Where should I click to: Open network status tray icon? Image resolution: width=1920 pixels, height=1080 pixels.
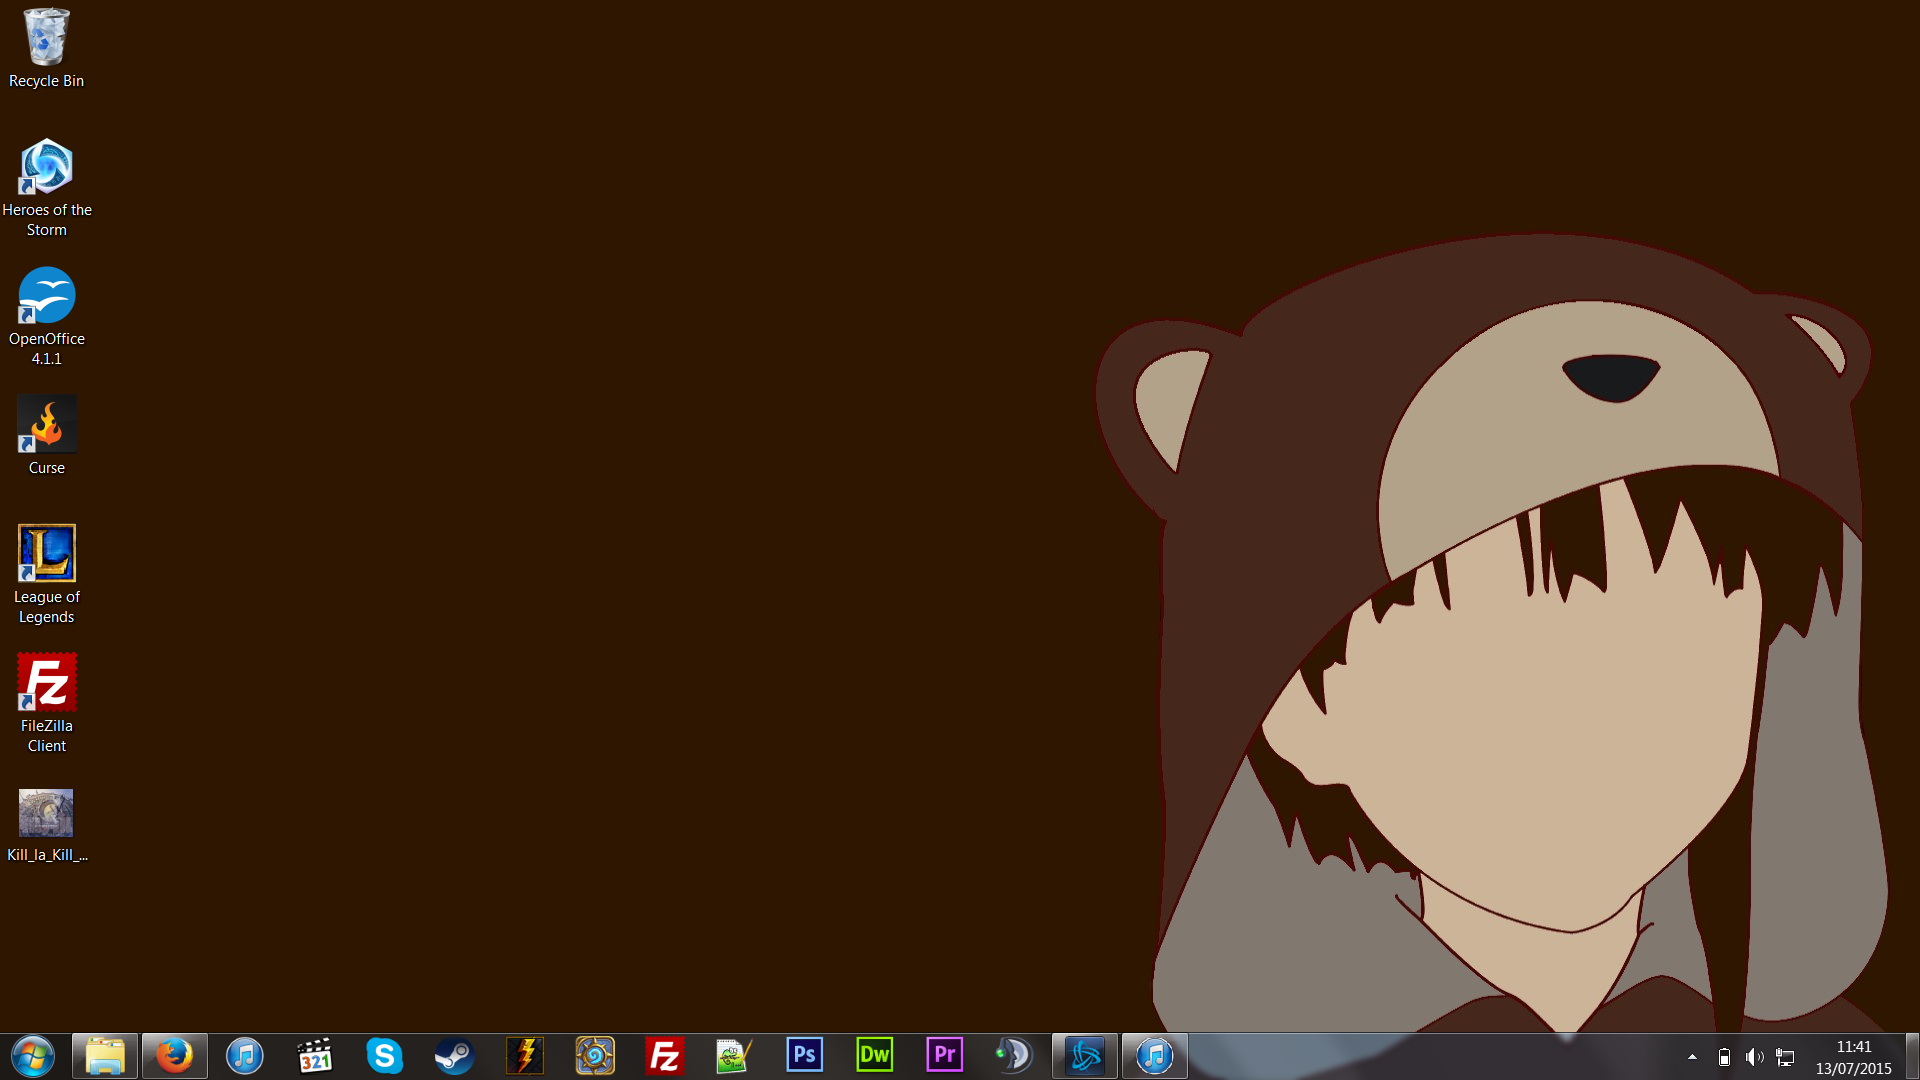1785,1057
